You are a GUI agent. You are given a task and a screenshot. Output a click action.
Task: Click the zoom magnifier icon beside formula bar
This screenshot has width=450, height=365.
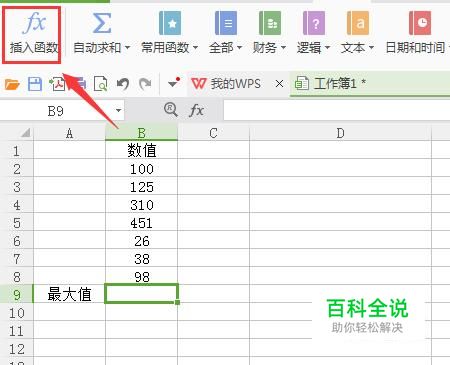(x=171, y=109)
